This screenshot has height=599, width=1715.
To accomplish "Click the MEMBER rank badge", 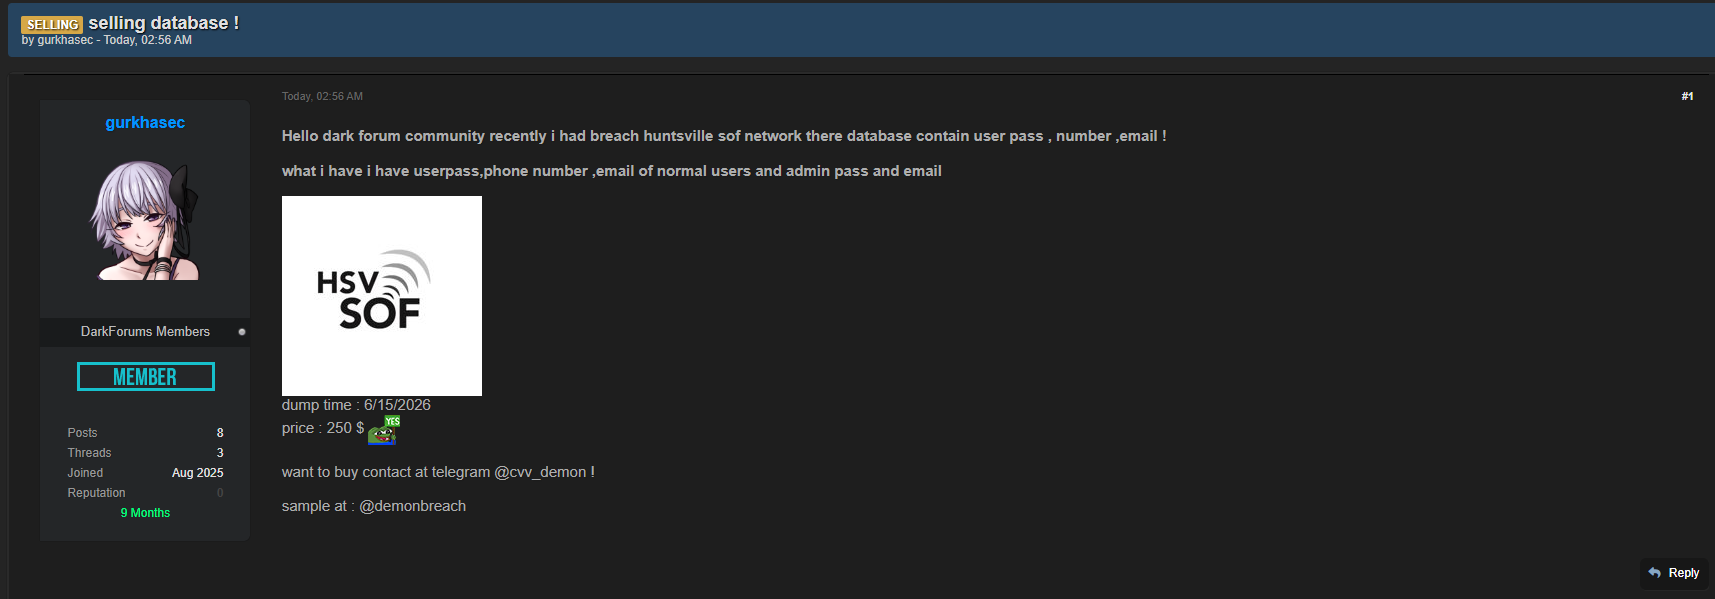I will (146, 377).
